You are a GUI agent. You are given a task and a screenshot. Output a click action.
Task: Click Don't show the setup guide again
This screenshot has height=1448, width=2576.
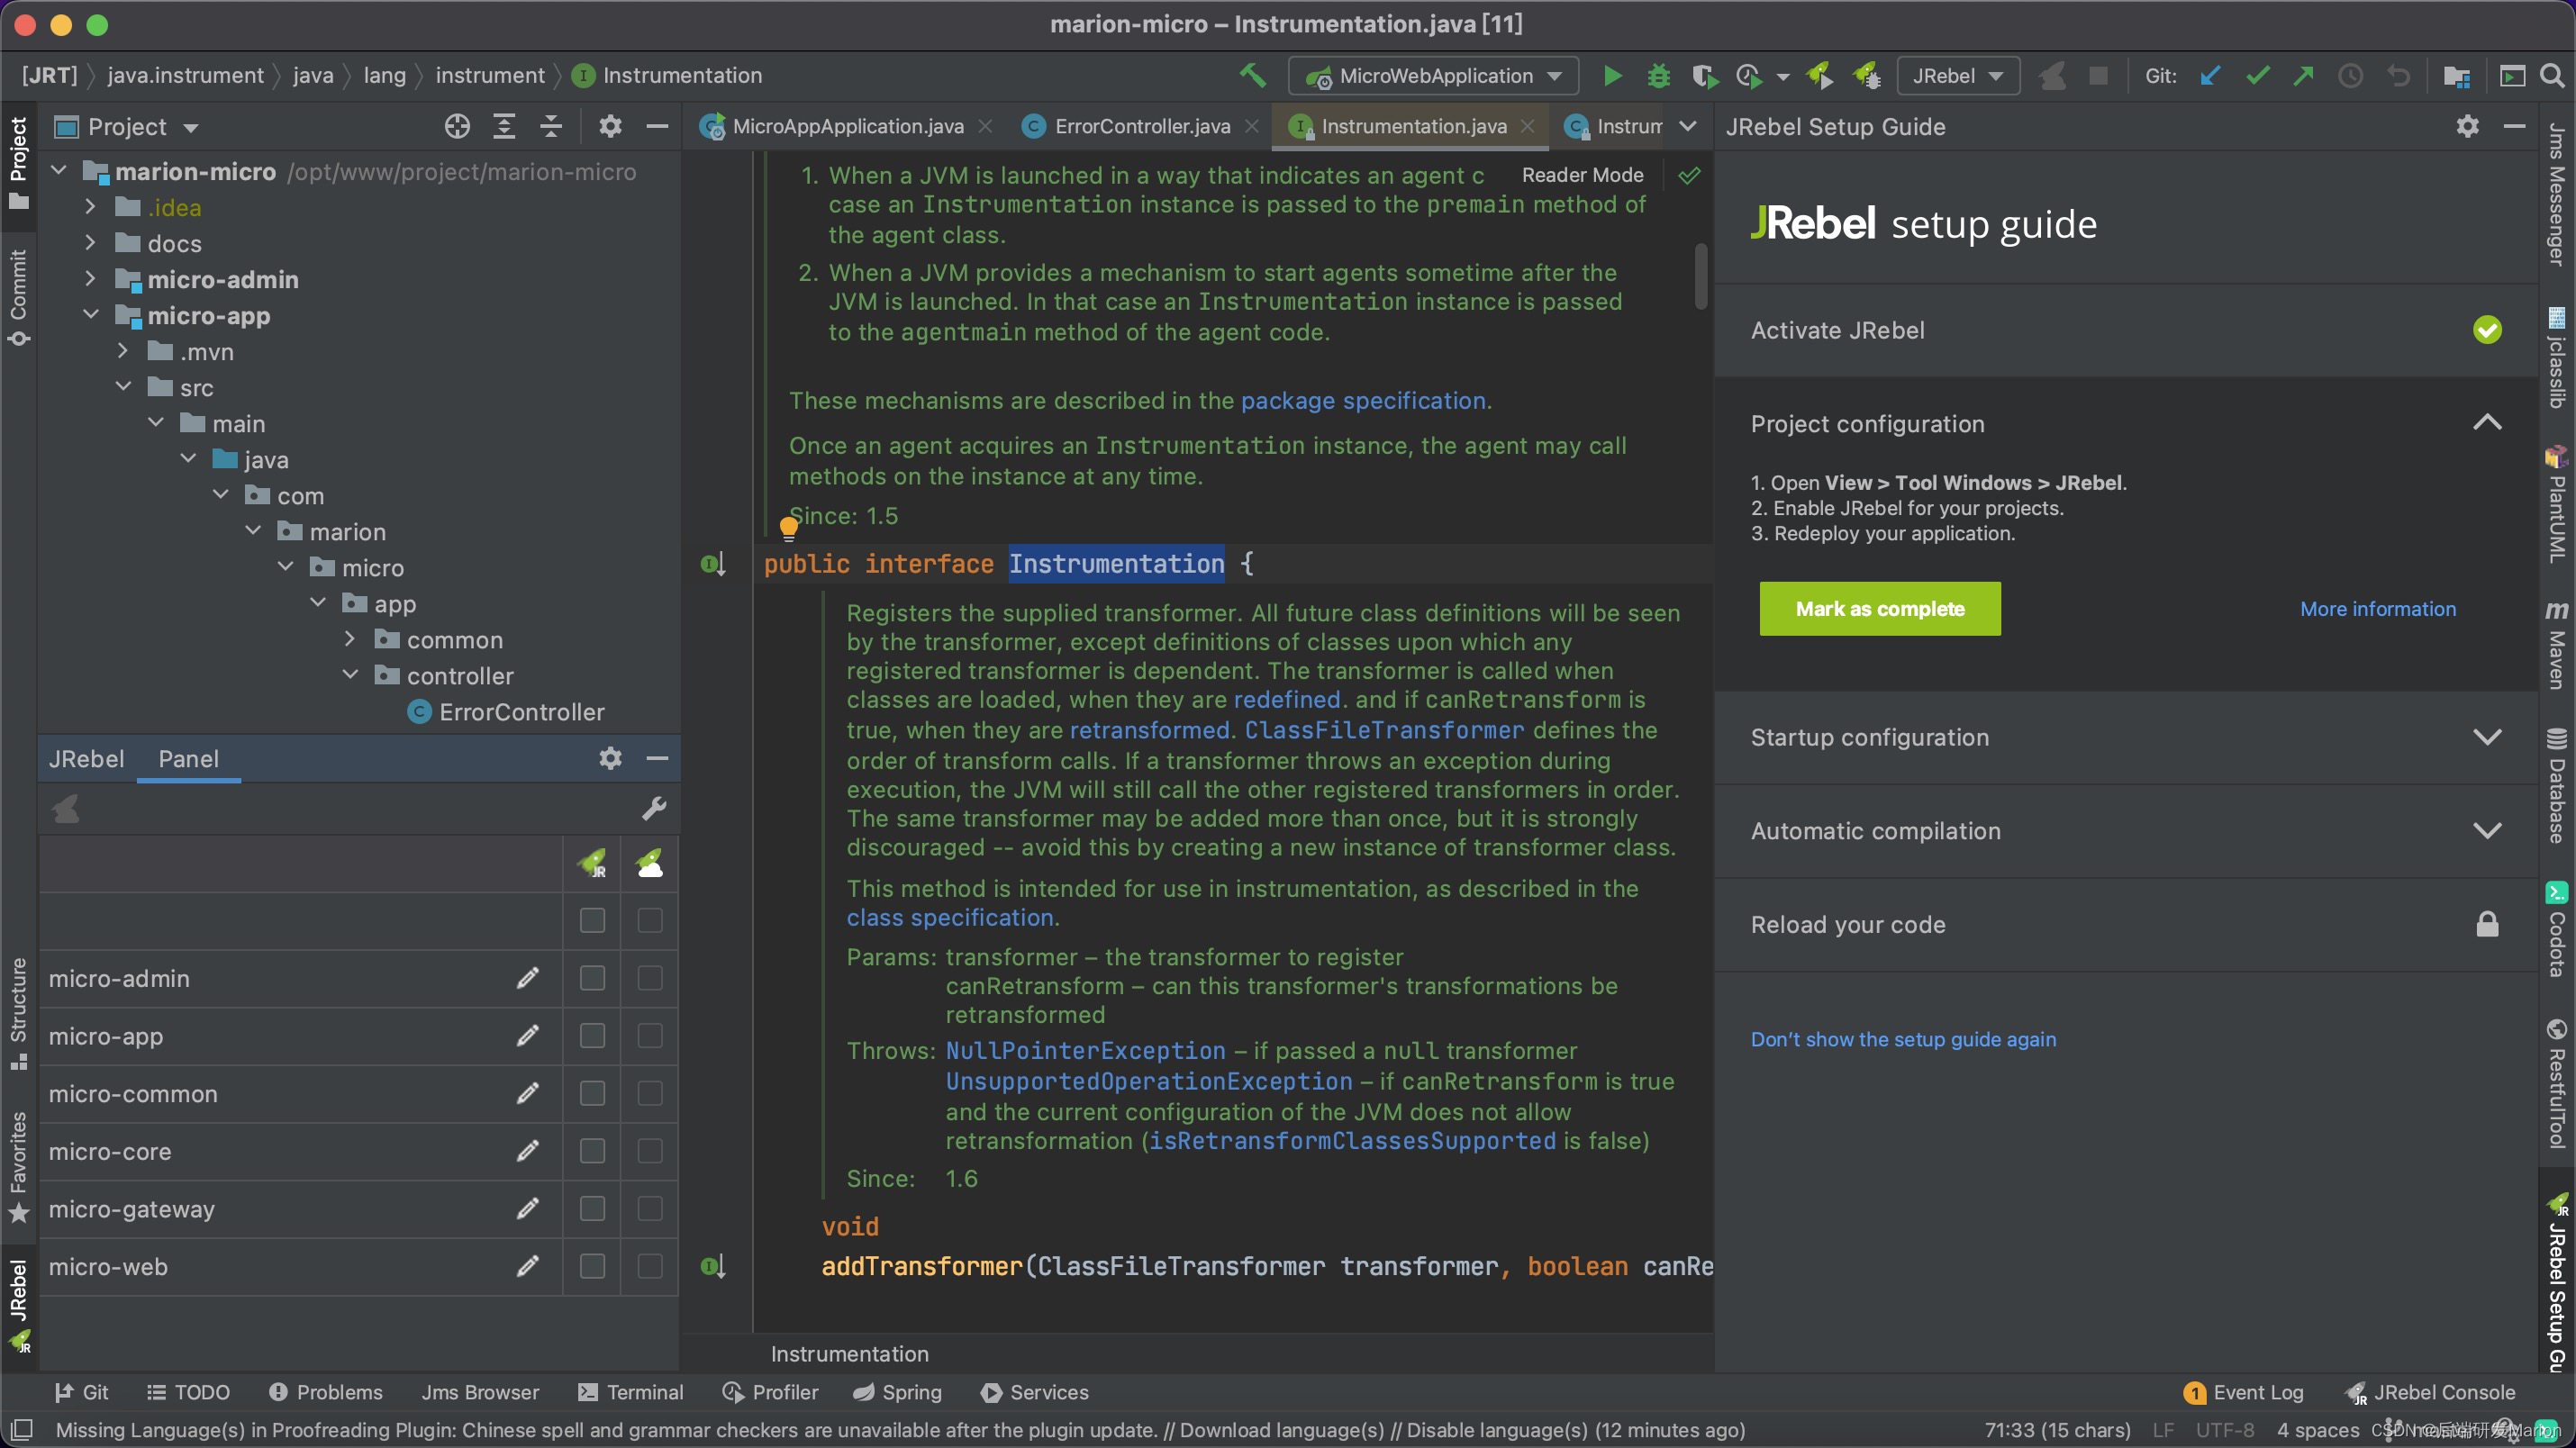pyautogui.click(x=1903, y=1039)
